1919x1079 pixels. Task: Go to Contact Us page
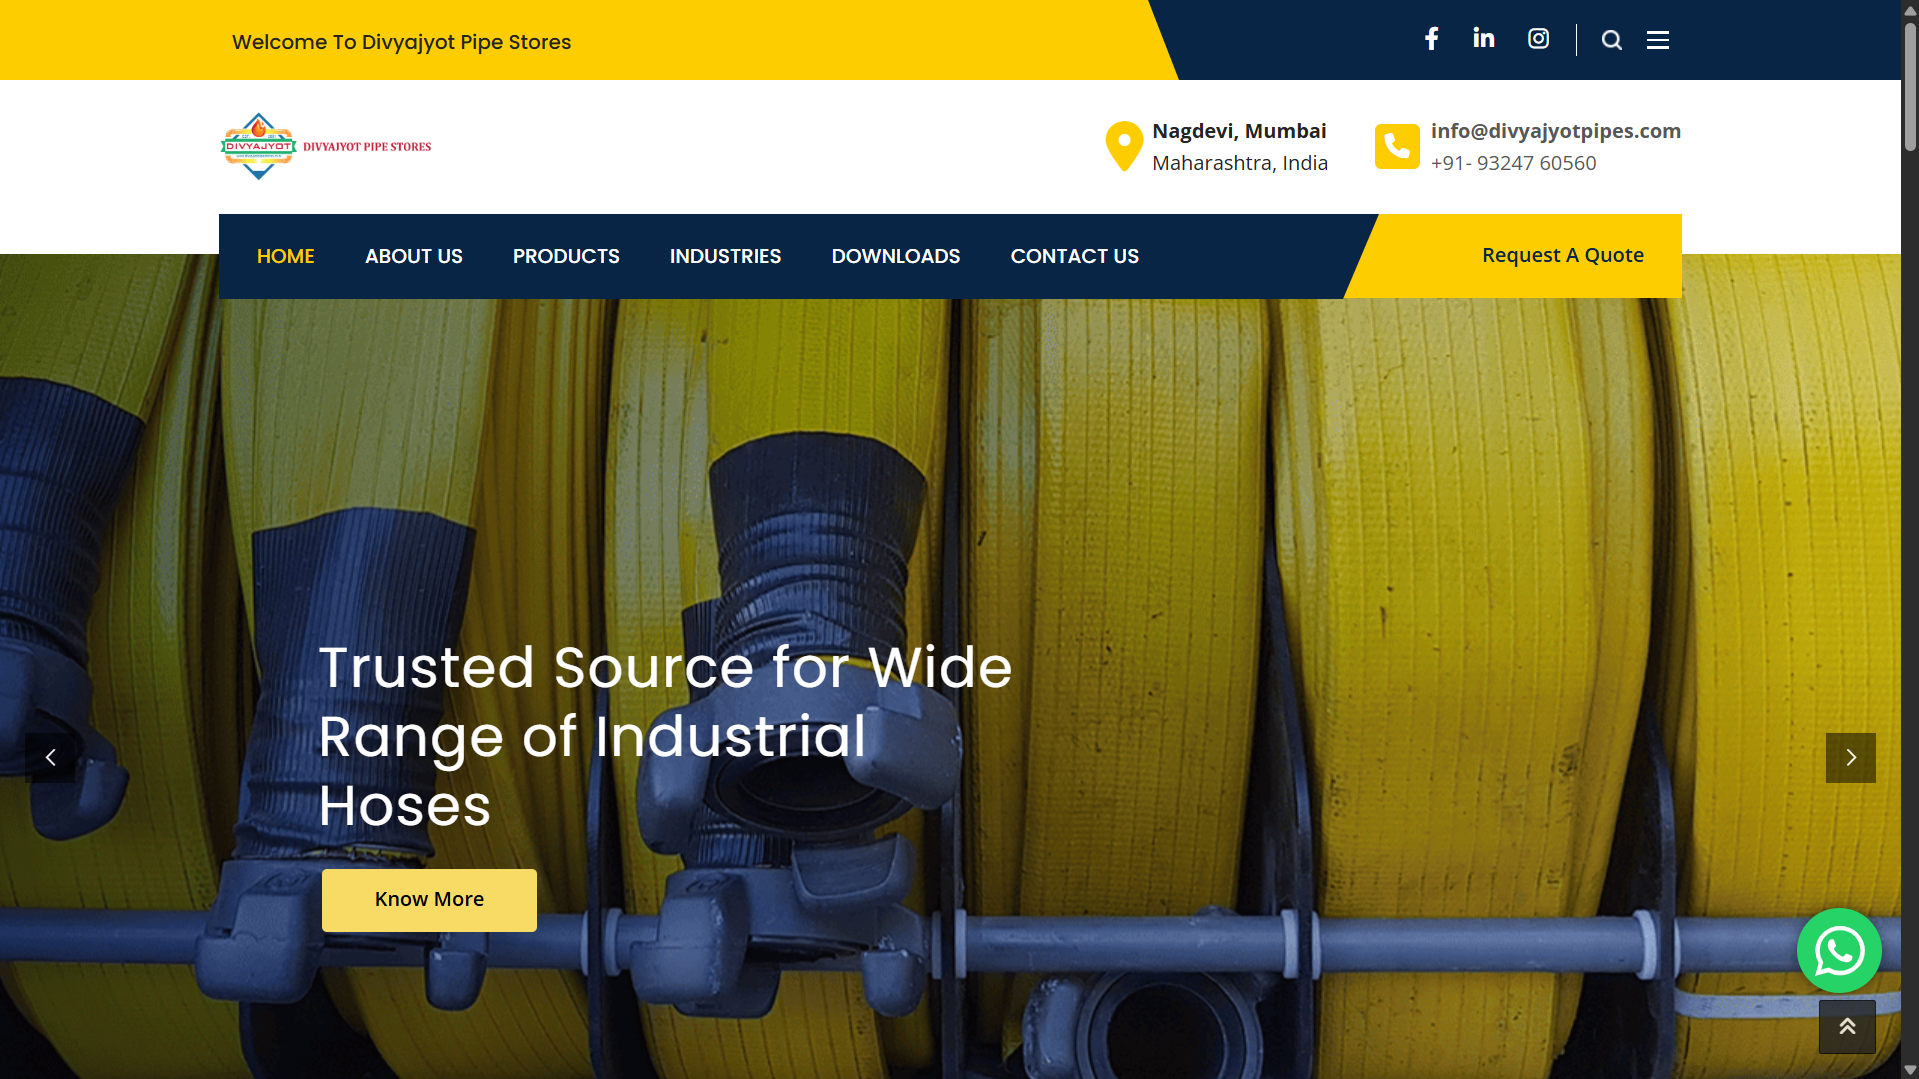point(1075,256)
